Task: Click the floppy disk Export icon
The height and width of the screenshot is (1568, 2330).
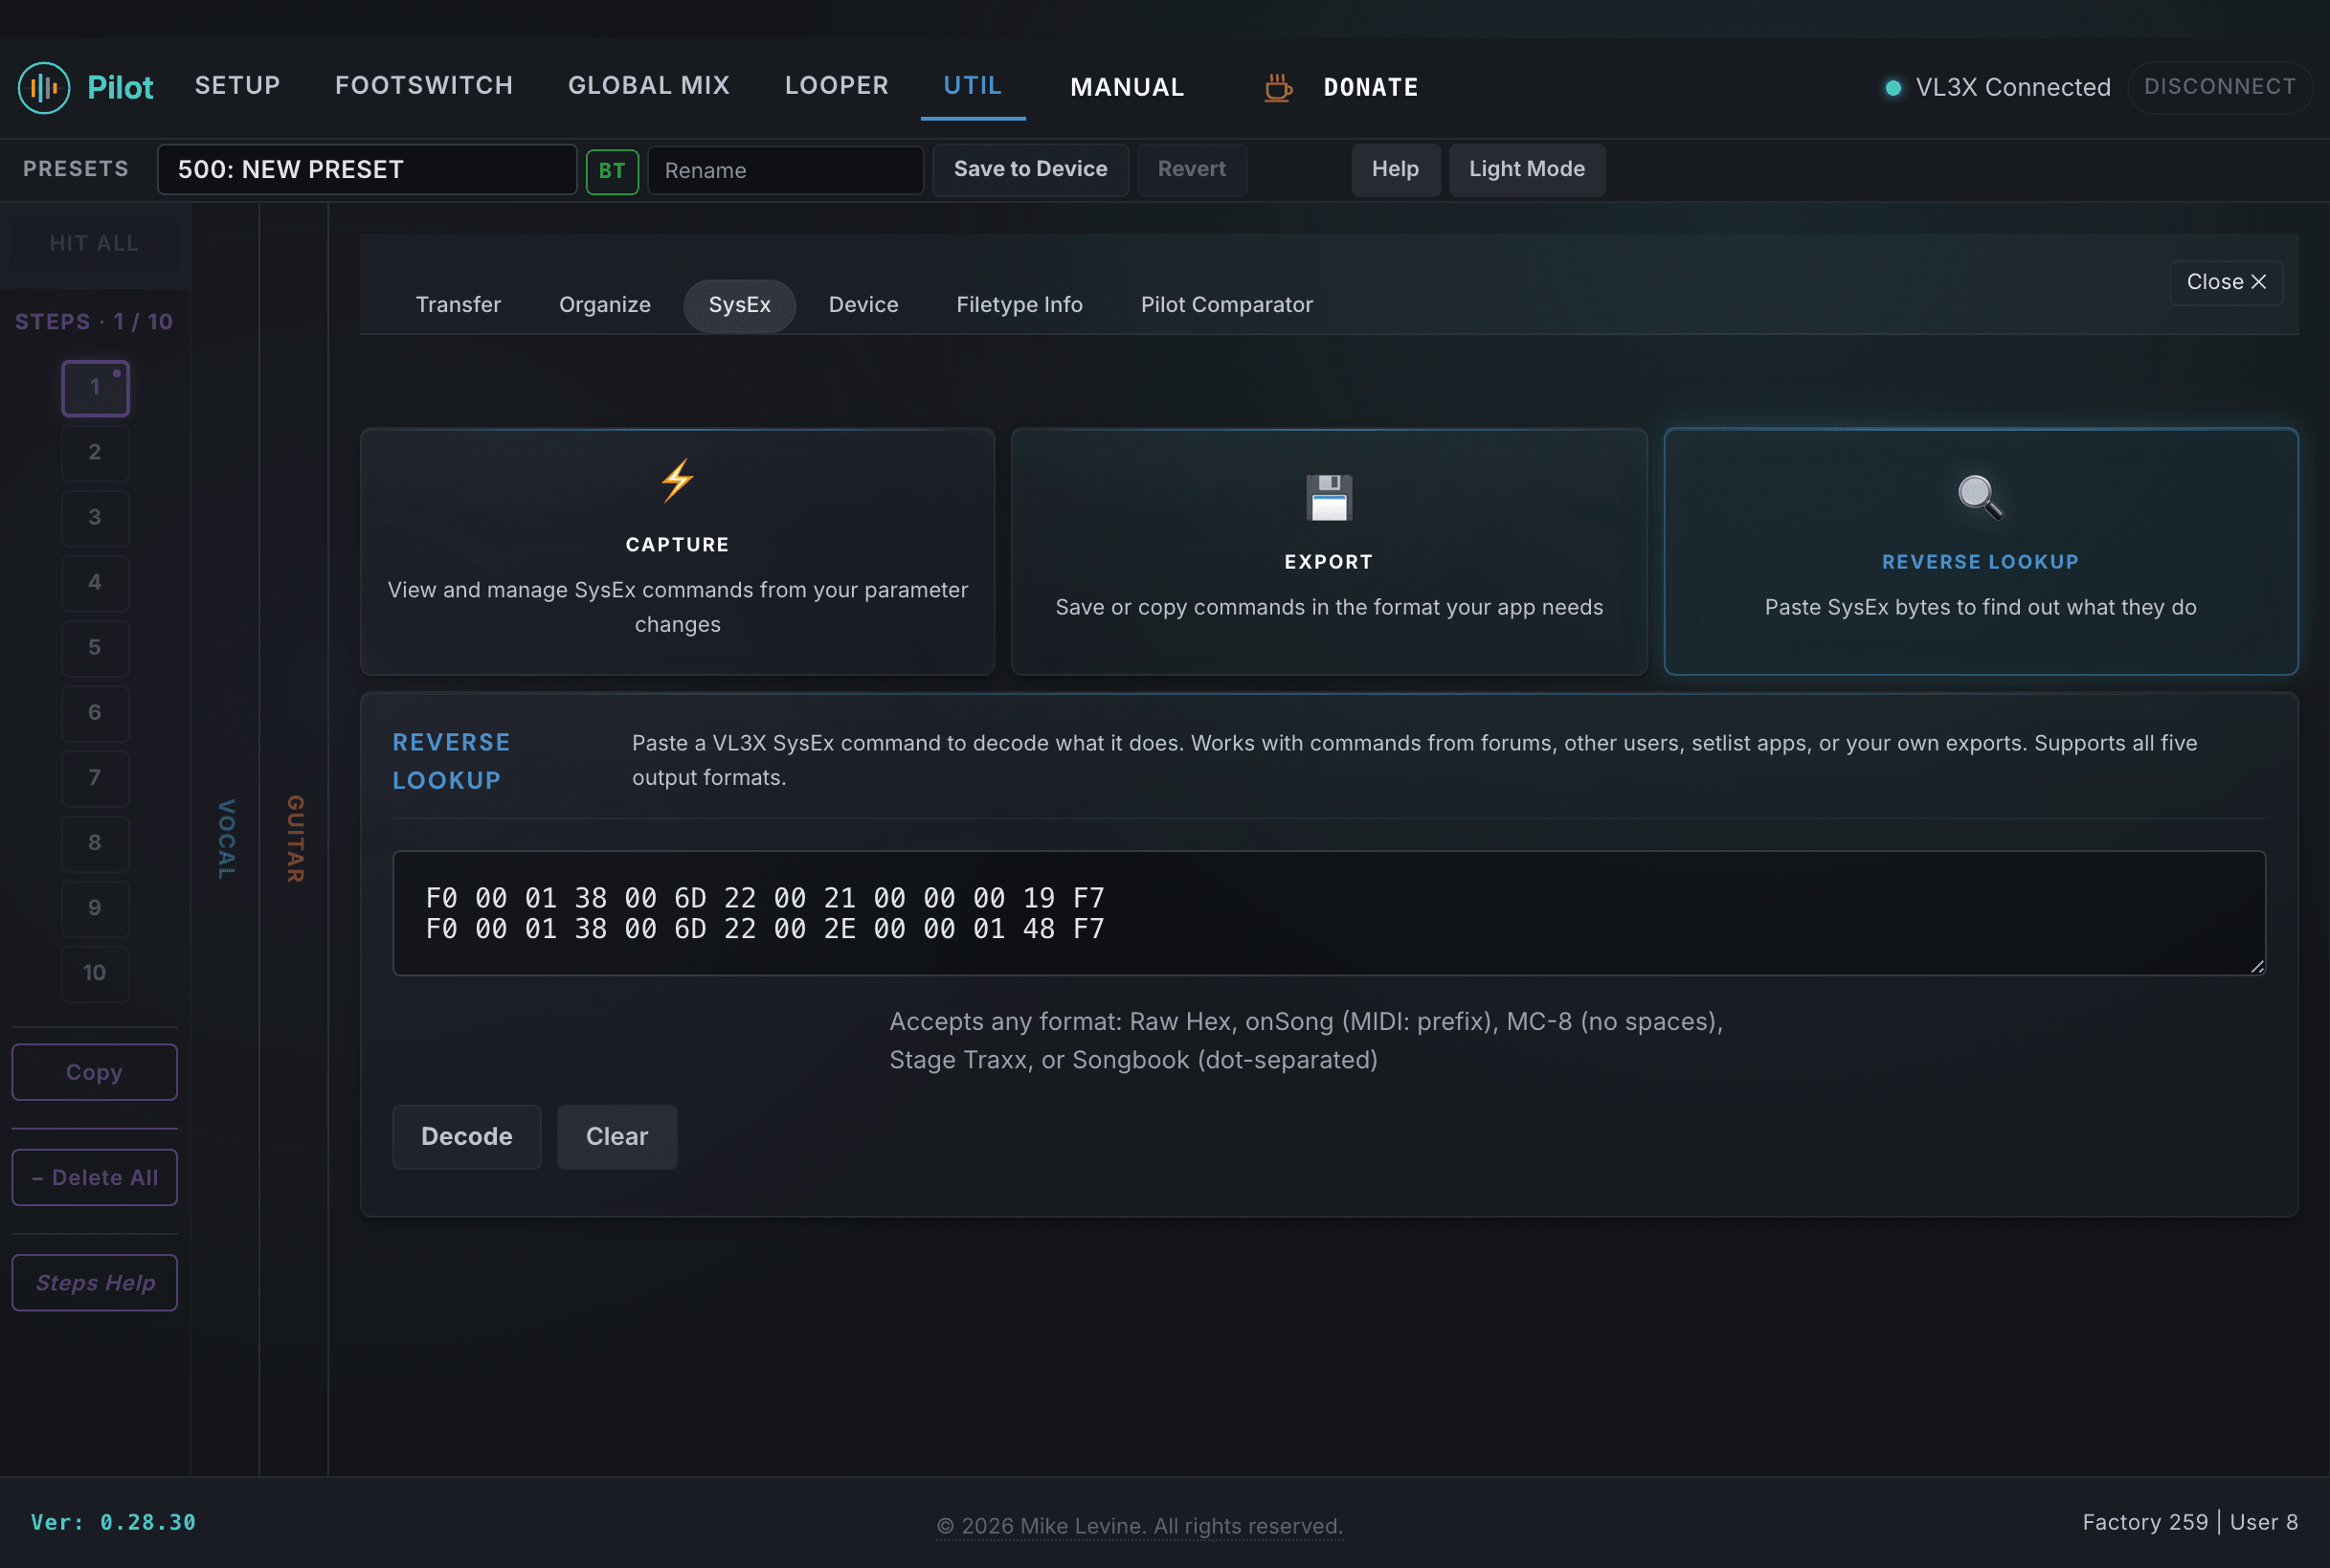Action: 1329,497
